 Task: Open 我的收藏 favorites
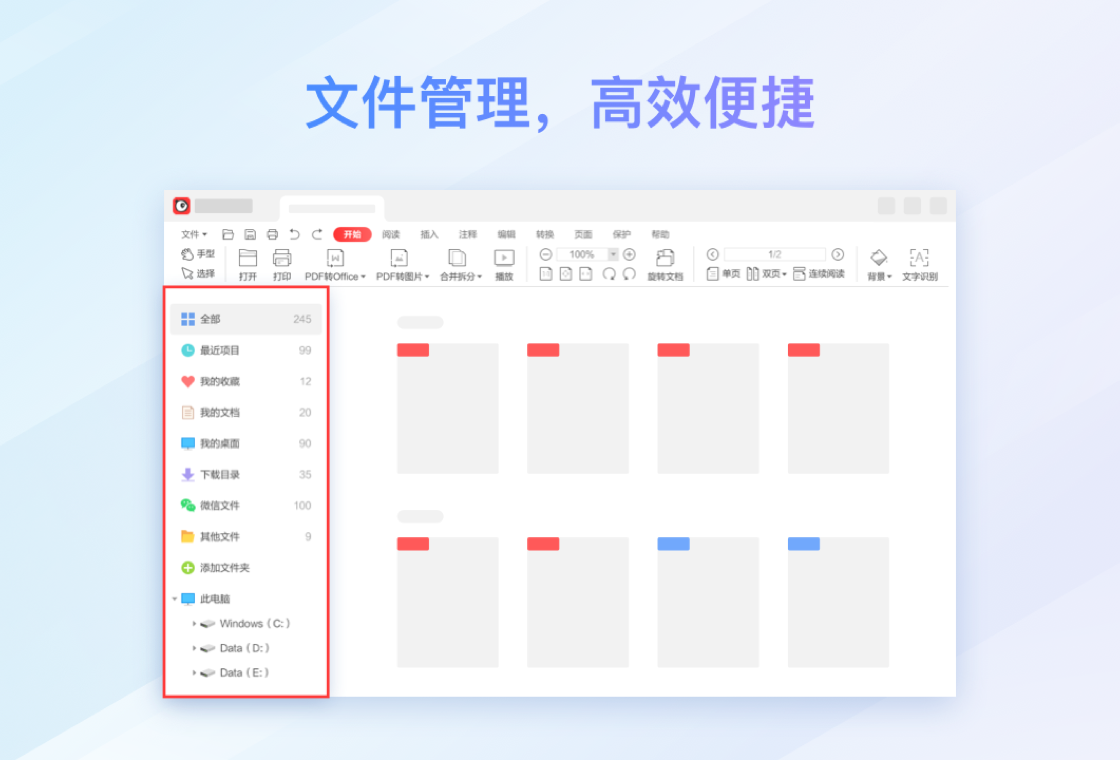tap(246, 381)
